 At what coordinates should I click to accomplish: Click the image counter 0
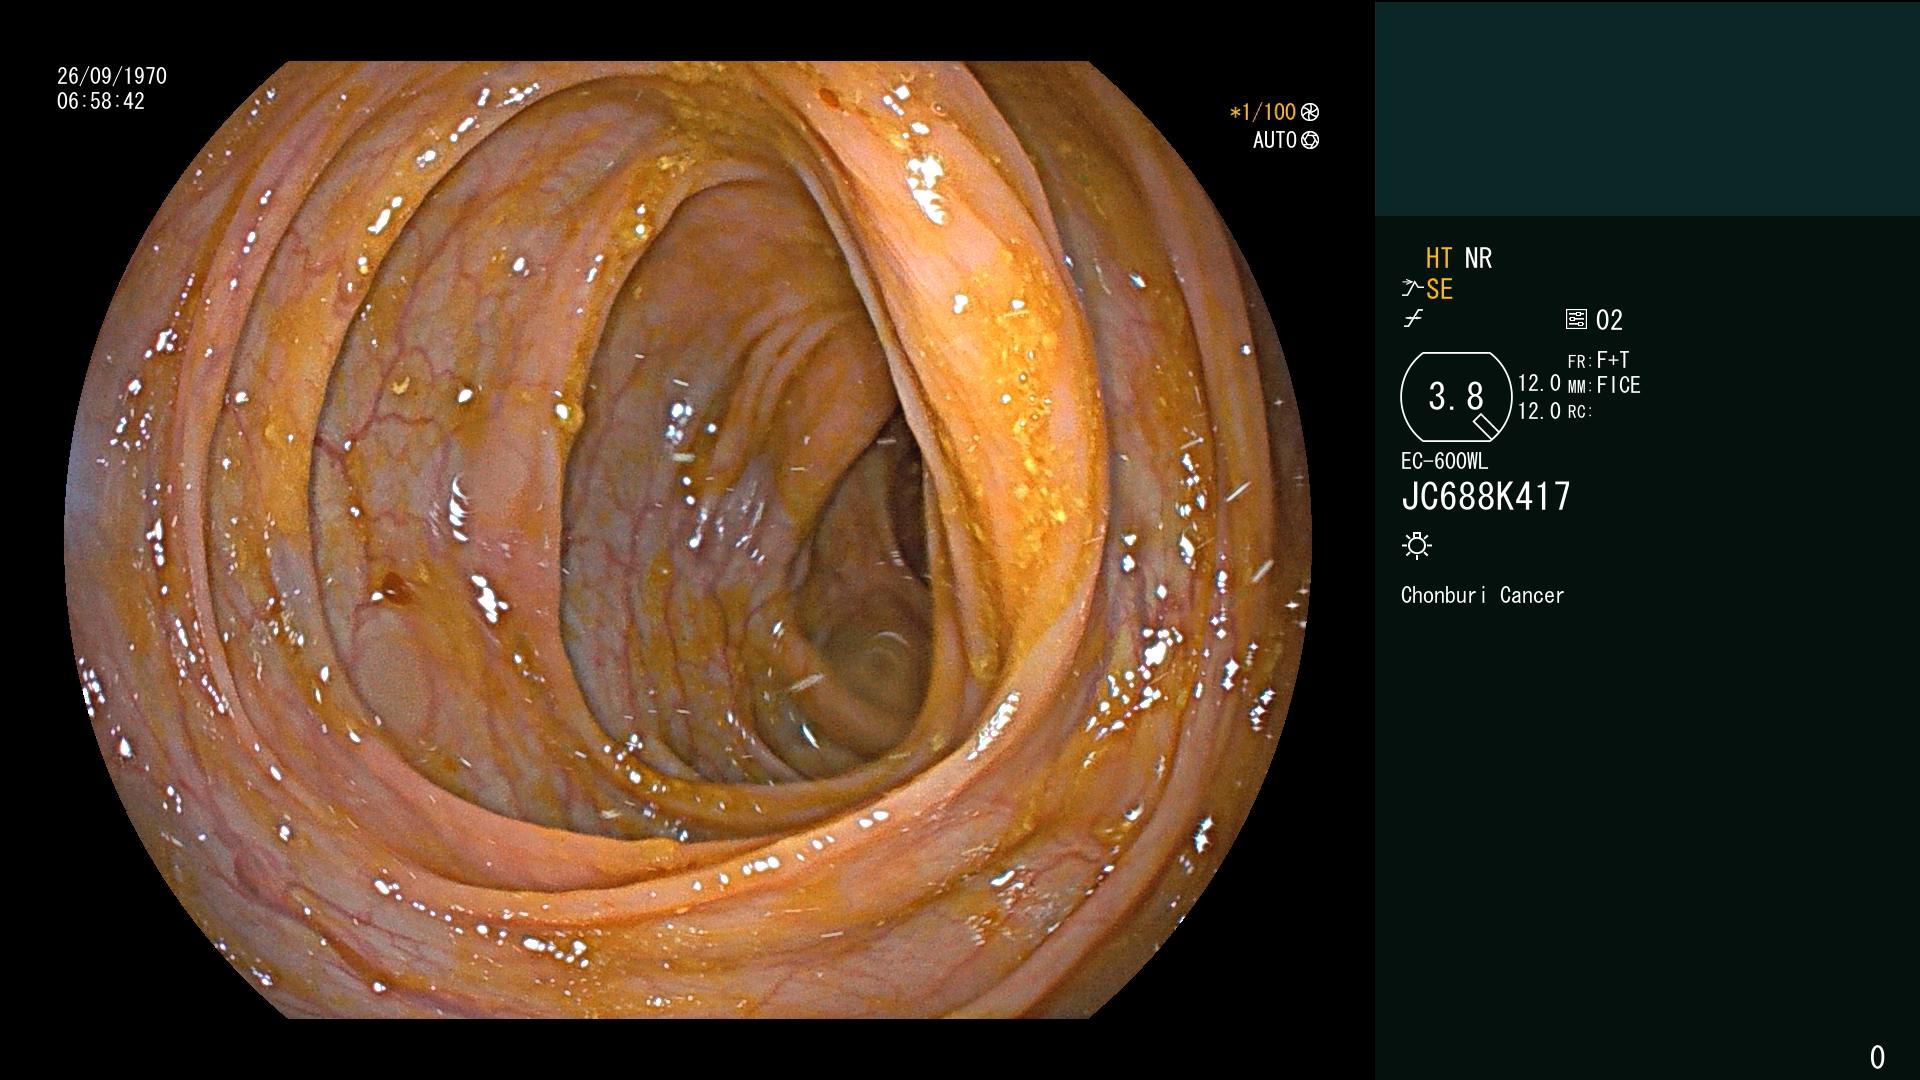[x=1877, y=1057]
